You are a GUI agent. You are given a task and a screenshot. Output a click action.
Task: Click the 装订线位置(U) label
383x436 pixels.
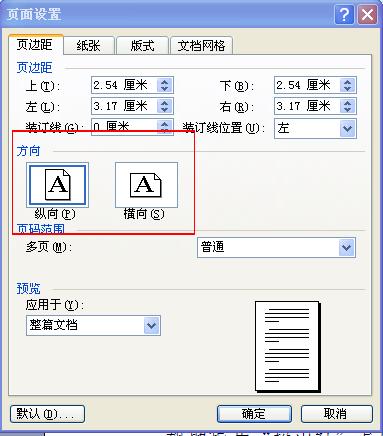(223, 128)
